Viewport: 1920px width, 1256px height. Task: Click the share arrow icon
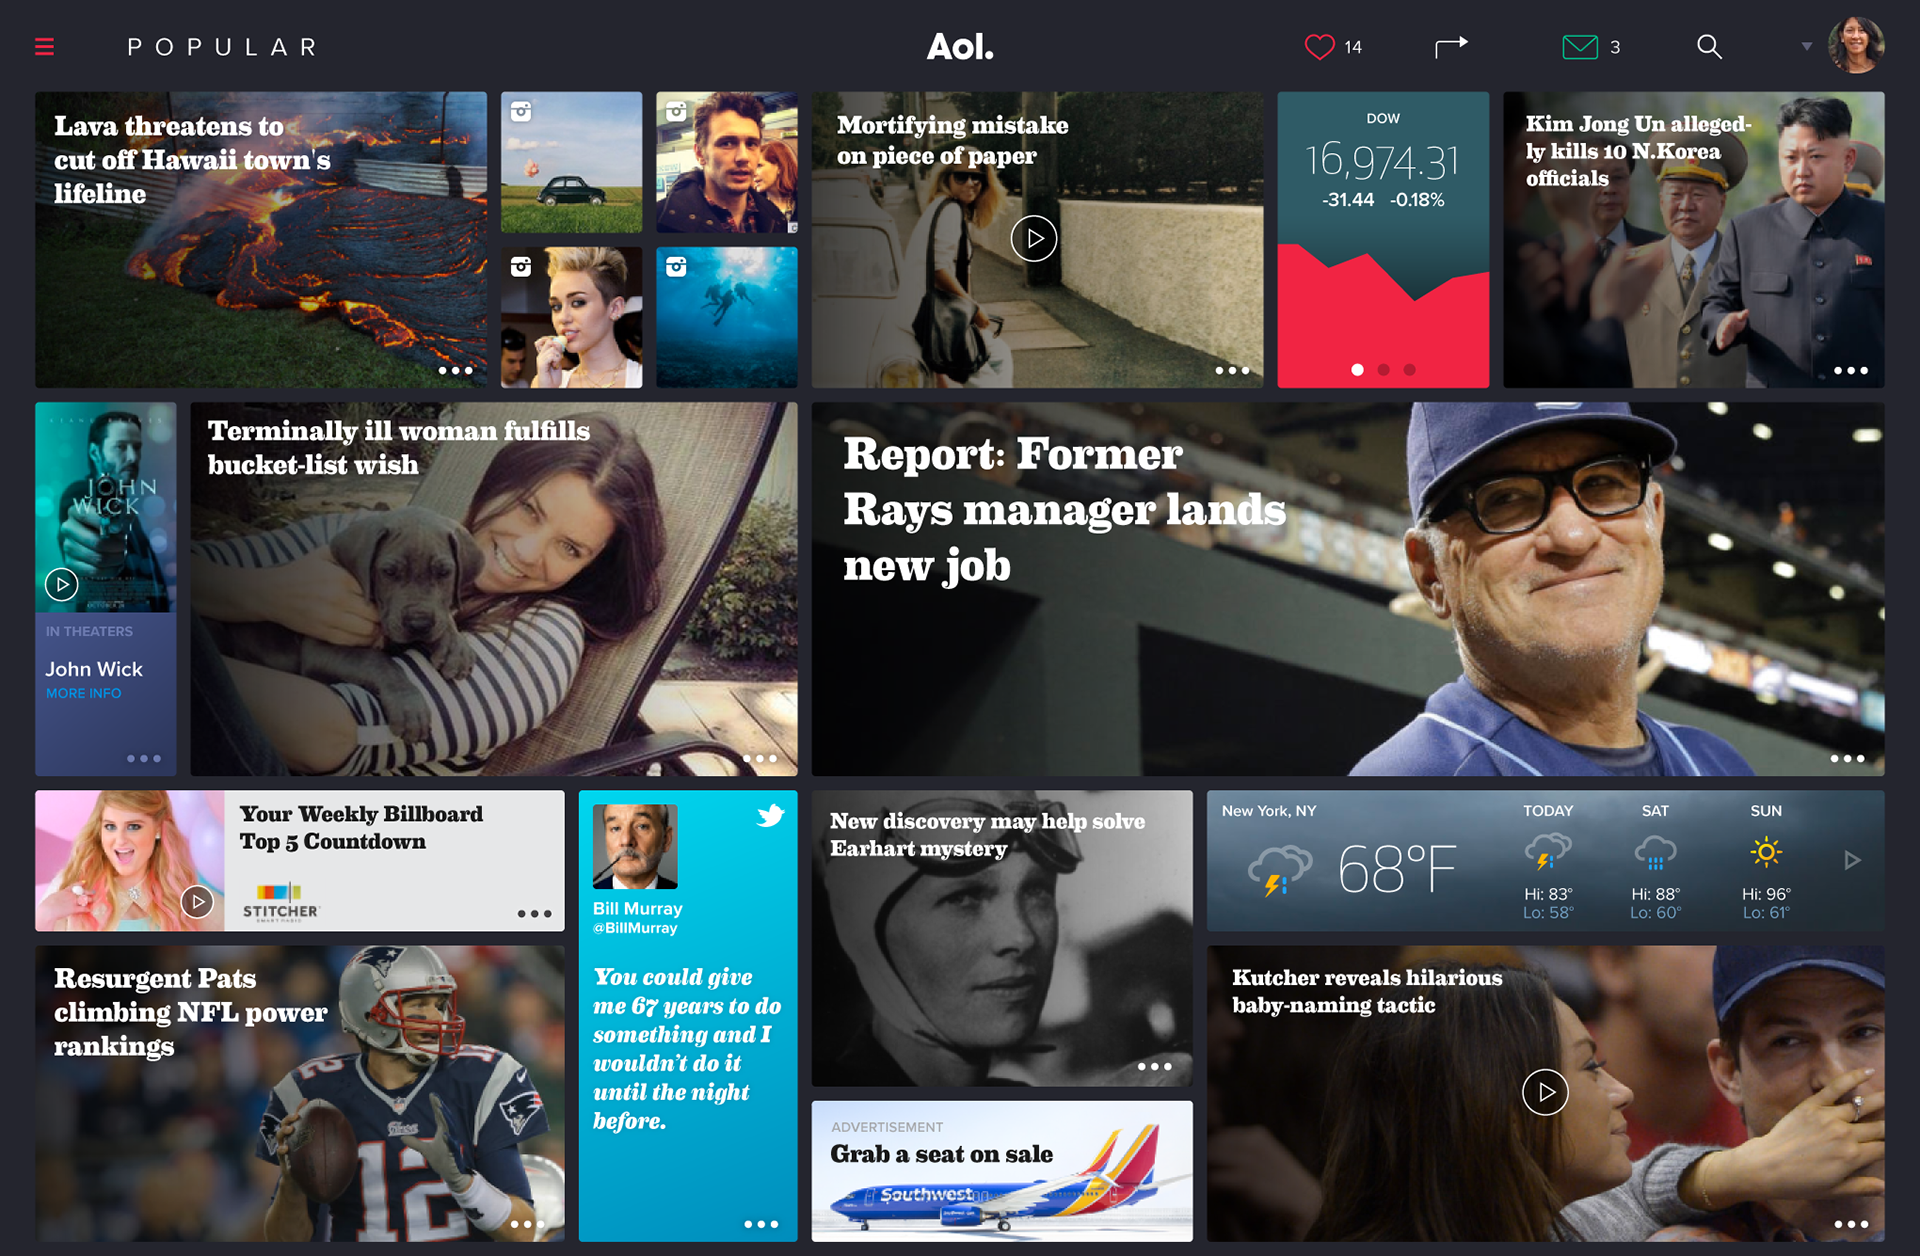(1451, 47)
